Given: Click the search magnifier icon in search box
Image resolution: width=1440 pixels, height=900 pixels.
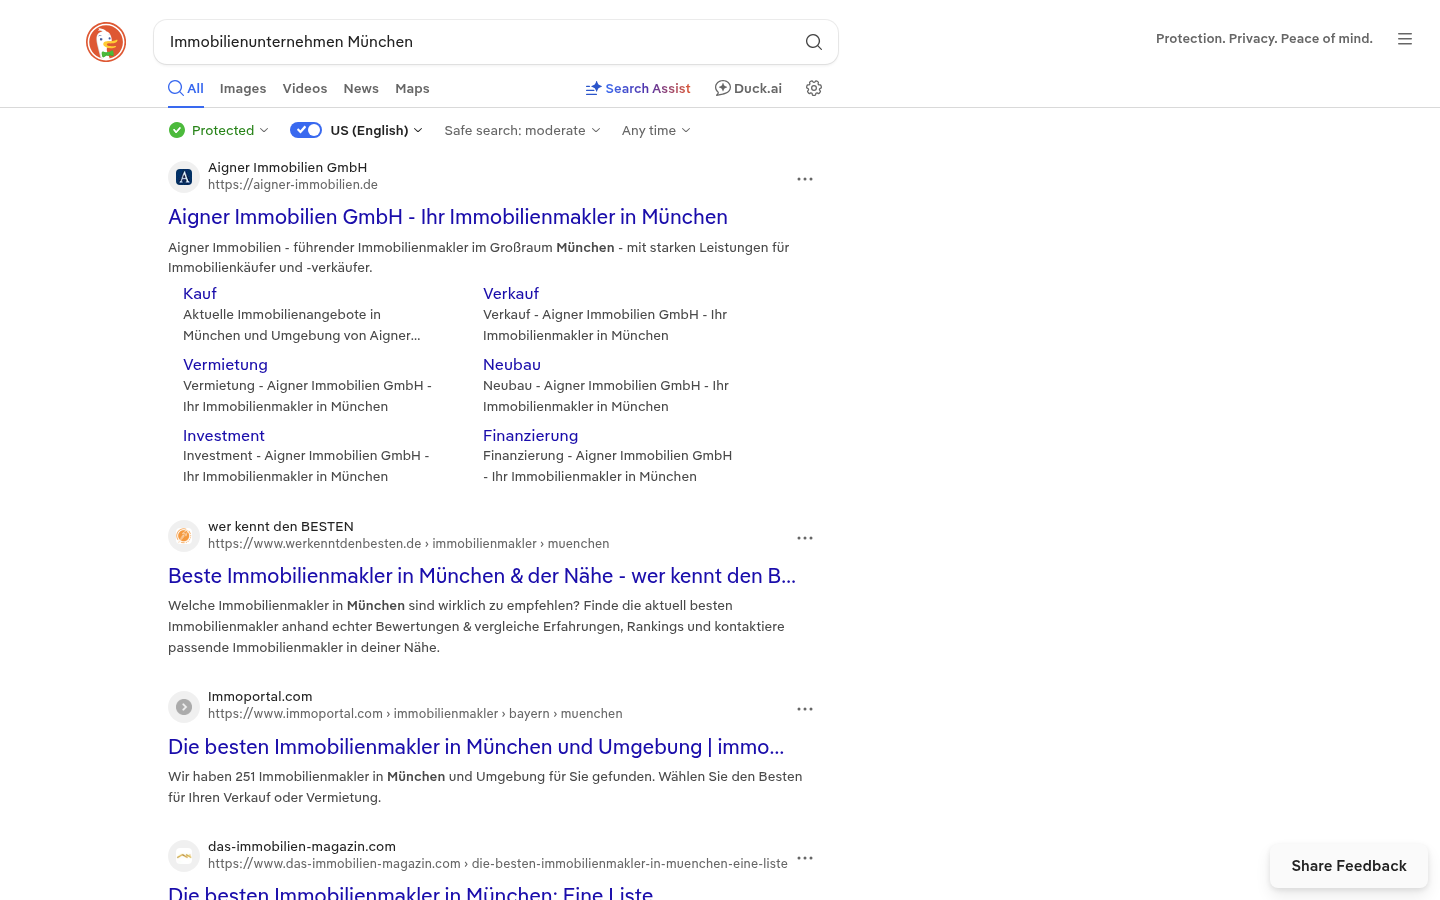Looking at the screenshot, I should coord(814,42).
